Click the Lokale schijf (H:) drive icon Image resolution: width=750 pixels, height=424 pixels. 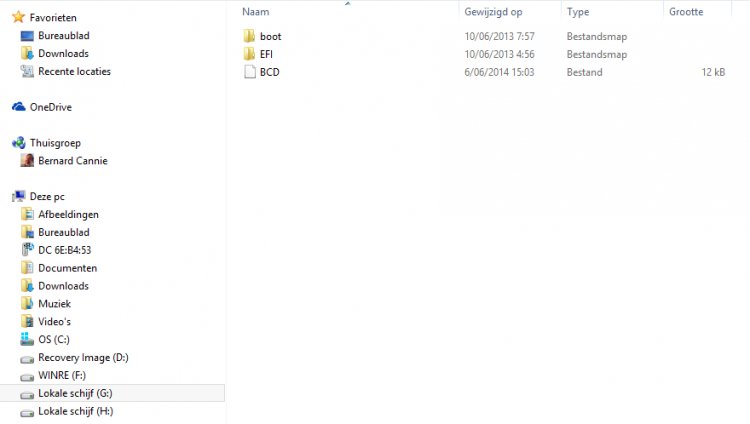pos(27,413)
